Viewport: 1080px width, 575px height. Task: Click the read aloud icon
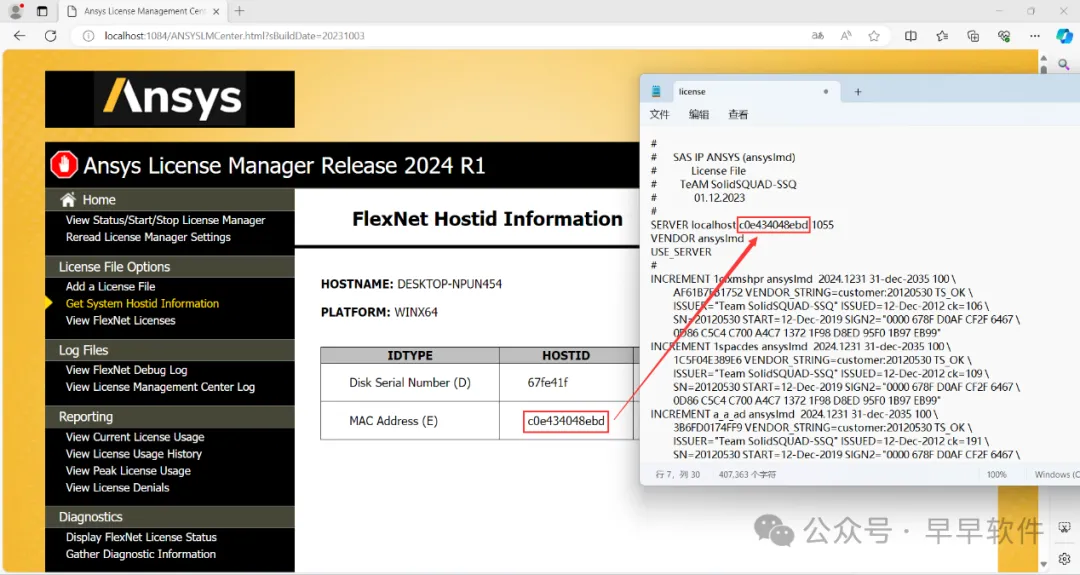pyautogui.click(x=846, y=36)
